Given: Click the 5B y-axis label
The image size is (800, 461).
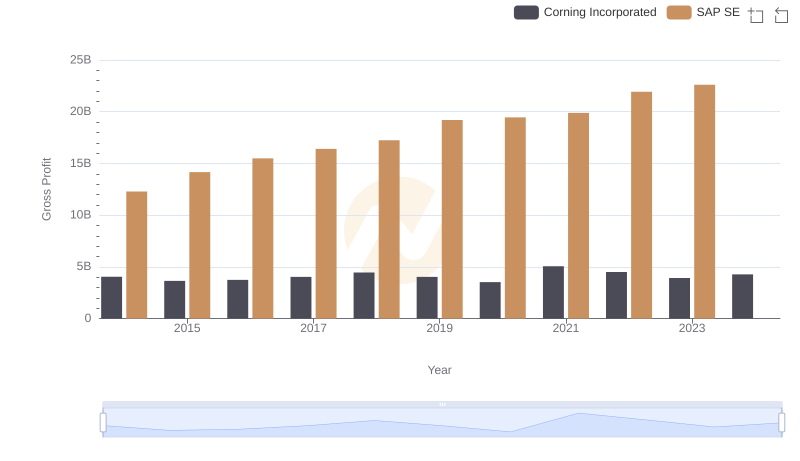Looking at the screenshot, I should (x=84, y=266).
